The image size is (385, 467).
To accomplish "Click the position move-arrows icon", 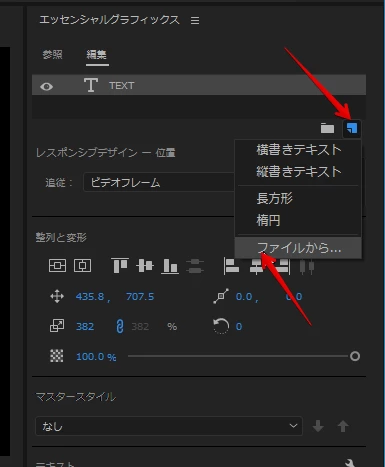I will (x=57, y=296).
